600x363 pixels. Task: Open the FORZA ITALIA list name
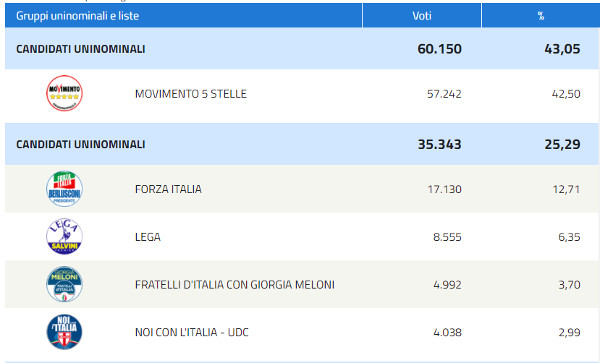(x=168, y=189)
